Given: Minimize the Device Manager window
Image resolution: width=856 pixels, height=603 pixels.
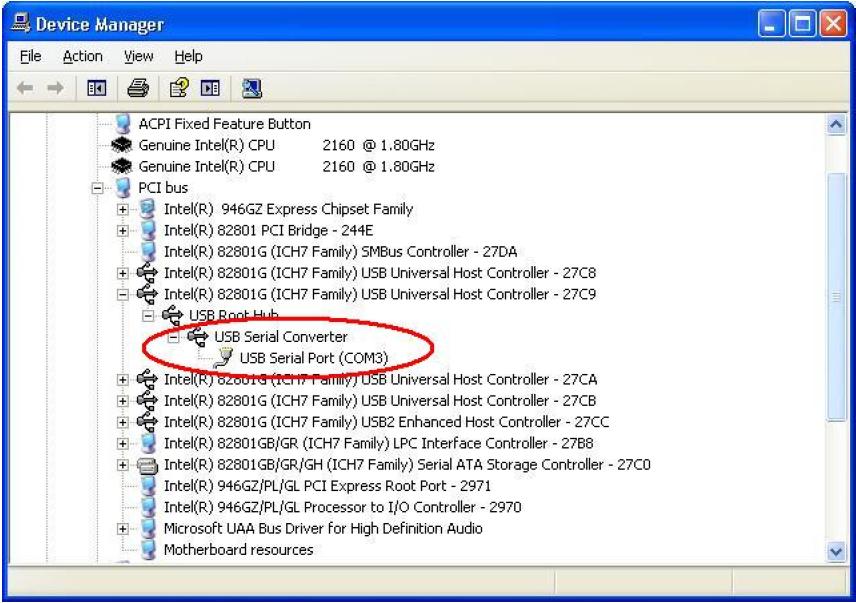Looking at the screenshot, I should 771,24.
